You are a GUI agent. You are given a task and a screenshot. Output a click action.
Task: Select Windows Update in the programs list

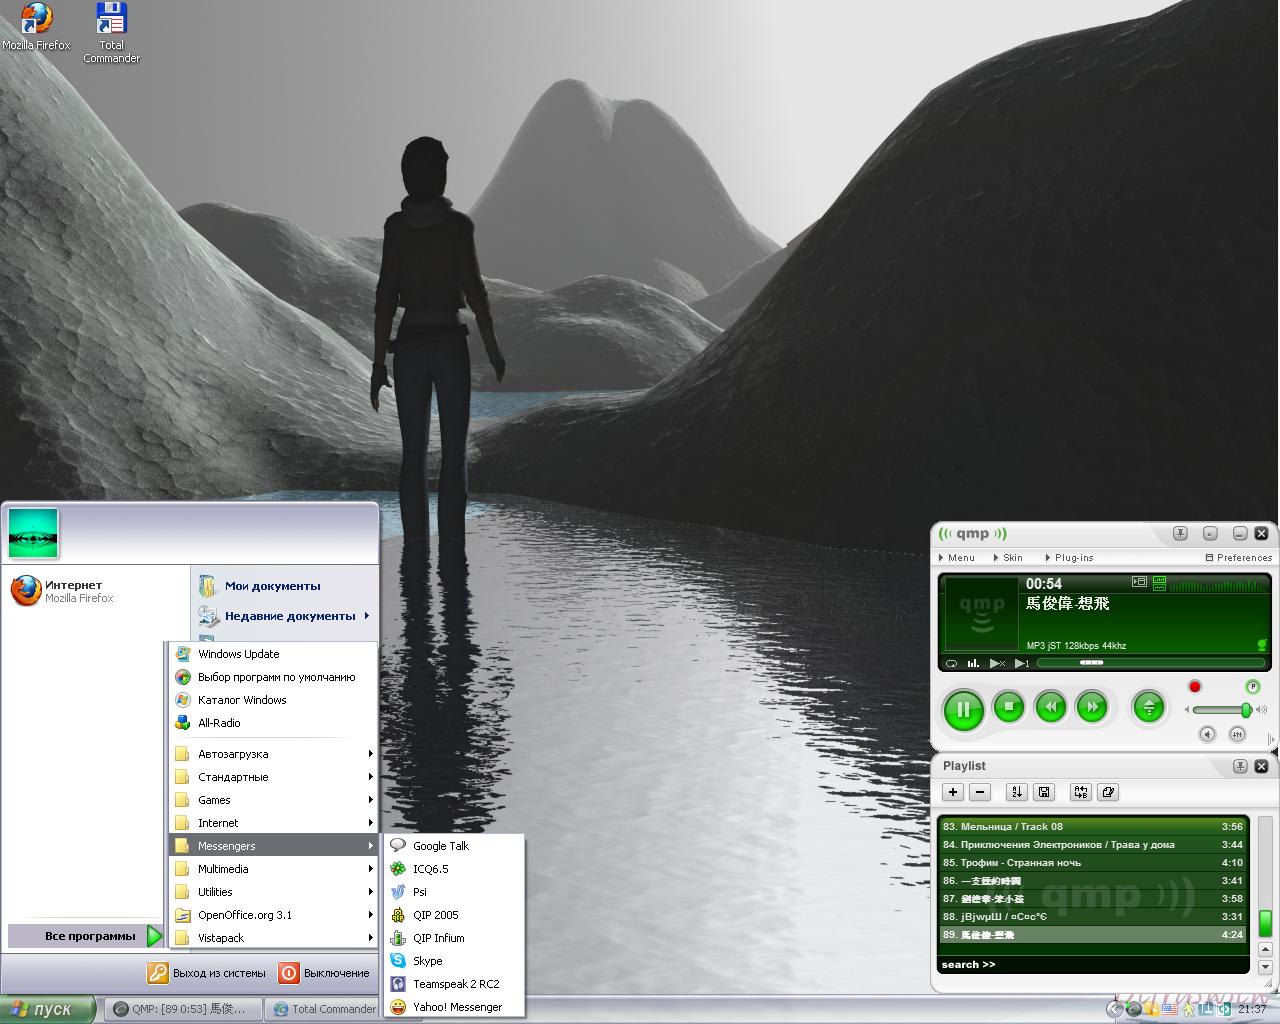click(238, 654)
